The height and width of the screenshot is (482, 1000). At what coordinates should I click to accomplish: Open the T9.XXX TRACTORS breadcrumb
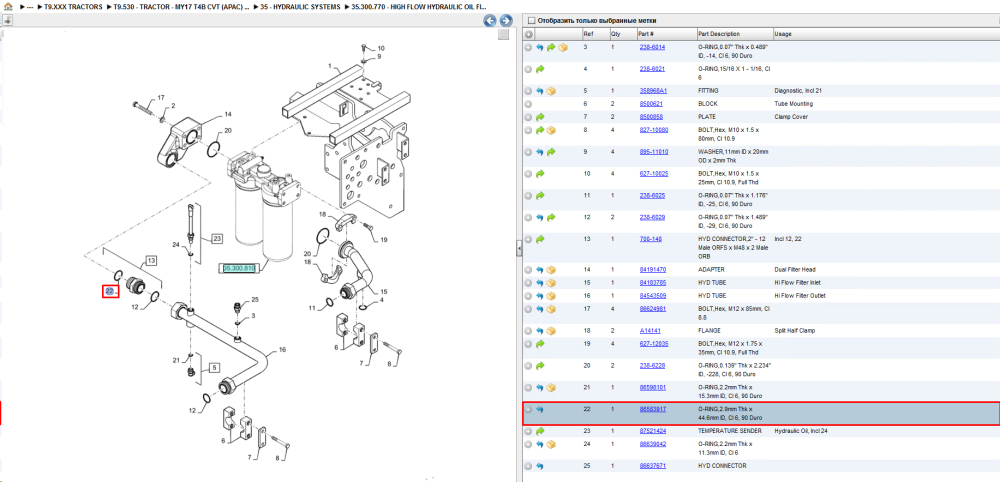(72, 7)
